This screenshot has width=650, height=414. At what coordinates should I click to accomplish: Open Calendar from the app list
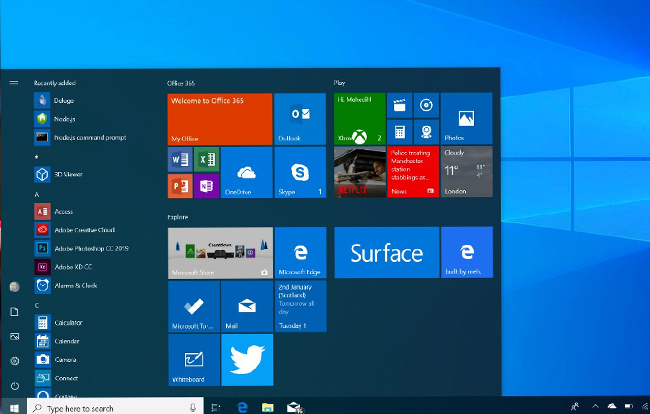pos(57,341)
